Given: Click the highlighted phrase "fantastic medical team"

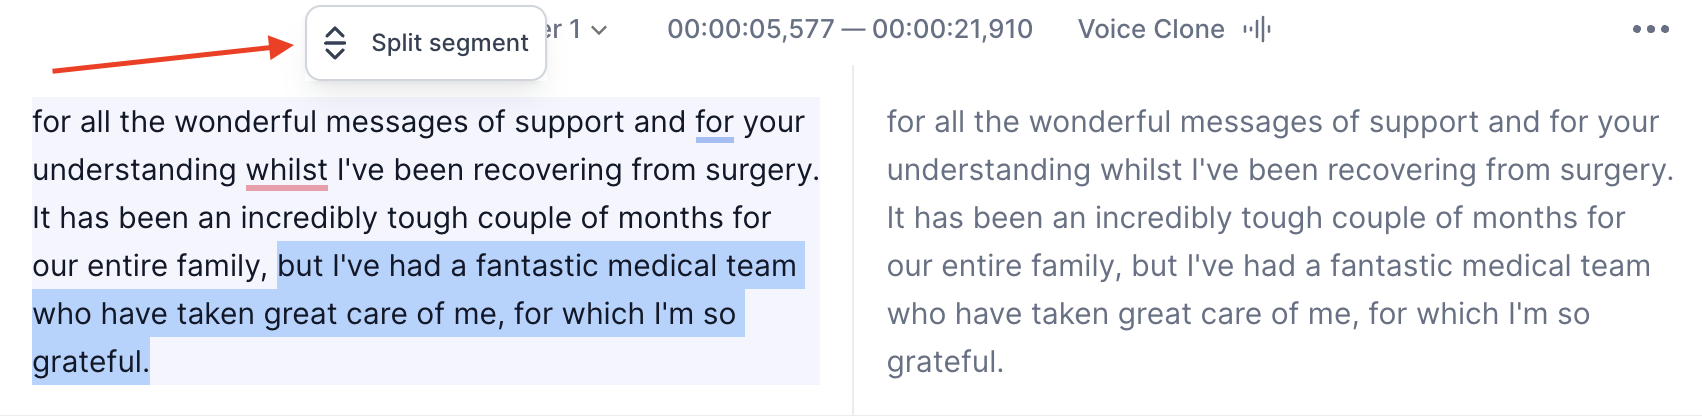Looking at the screenshot, I should pos(636,266).
